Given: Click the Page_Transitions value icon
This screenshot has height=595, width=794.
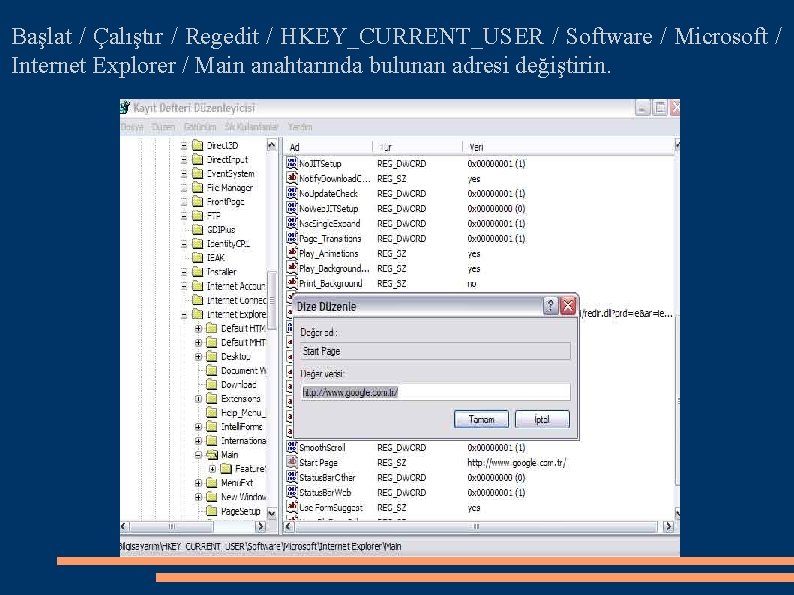Looking at the screenshot, I should [x=292, y=238].
